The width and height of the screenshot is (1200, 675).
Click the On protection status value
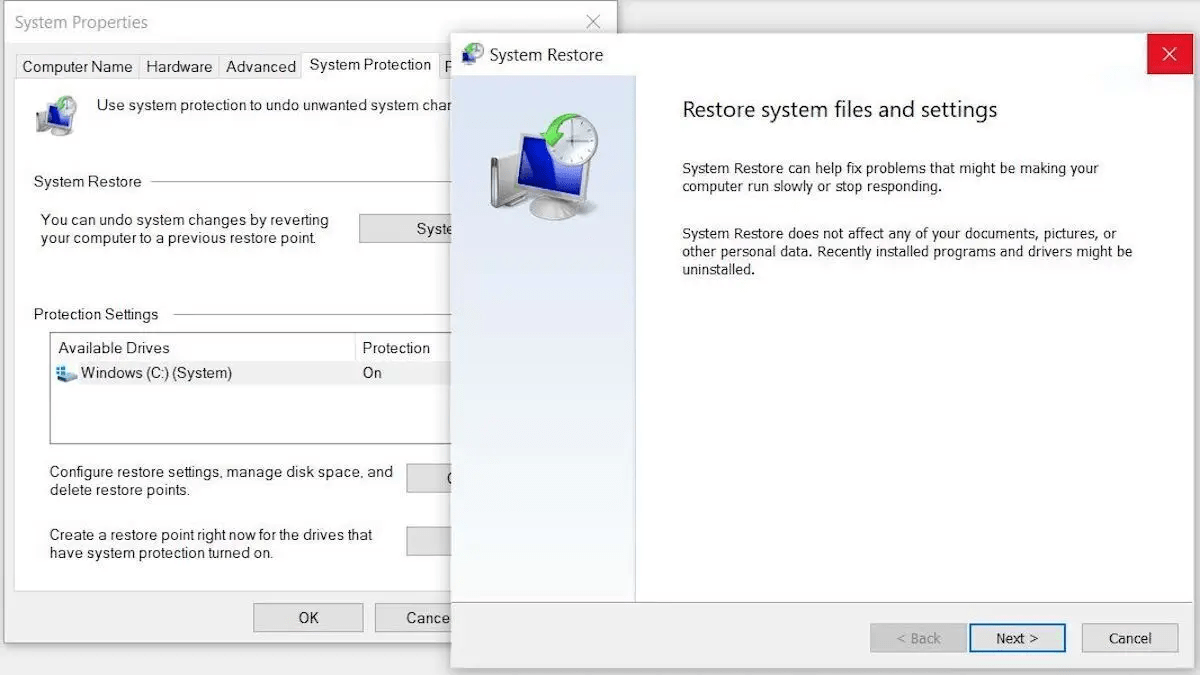[x=372, y=373]
